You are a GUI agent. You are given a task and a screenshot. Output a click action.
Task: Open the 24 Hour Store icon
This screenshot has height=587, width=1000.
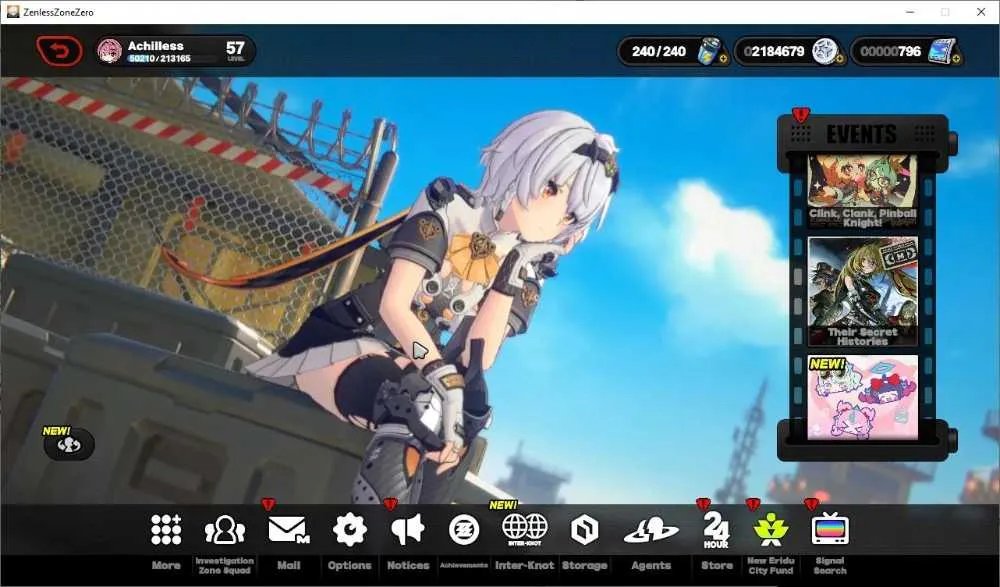pos(716,531)
